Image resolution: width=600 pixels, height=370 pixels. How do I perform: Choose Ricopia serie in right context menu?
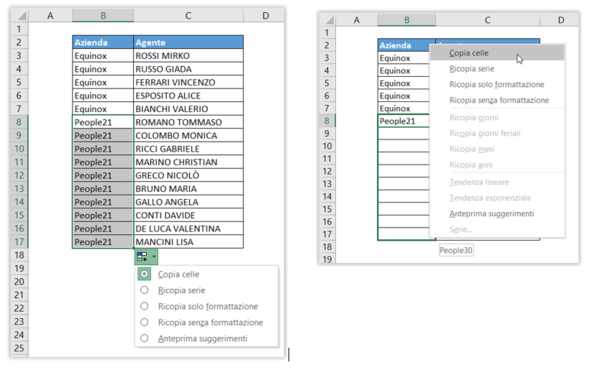tap(497, 68)
